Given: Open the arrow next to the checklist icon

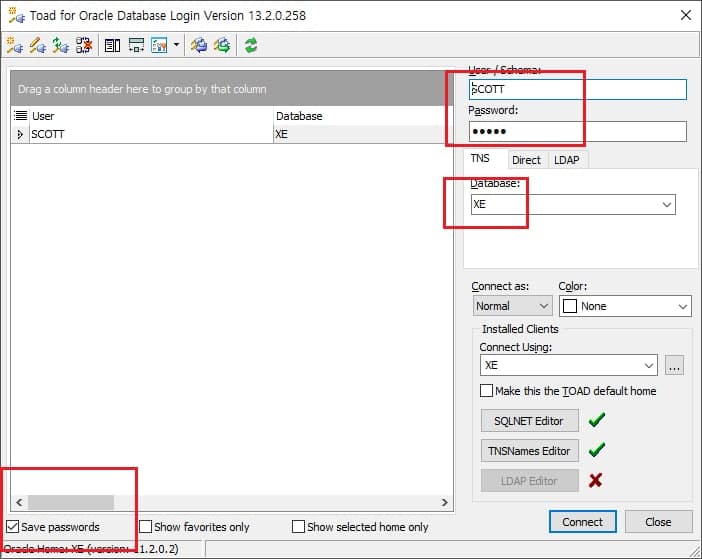Looking at the screenshot, I should 176,45.
